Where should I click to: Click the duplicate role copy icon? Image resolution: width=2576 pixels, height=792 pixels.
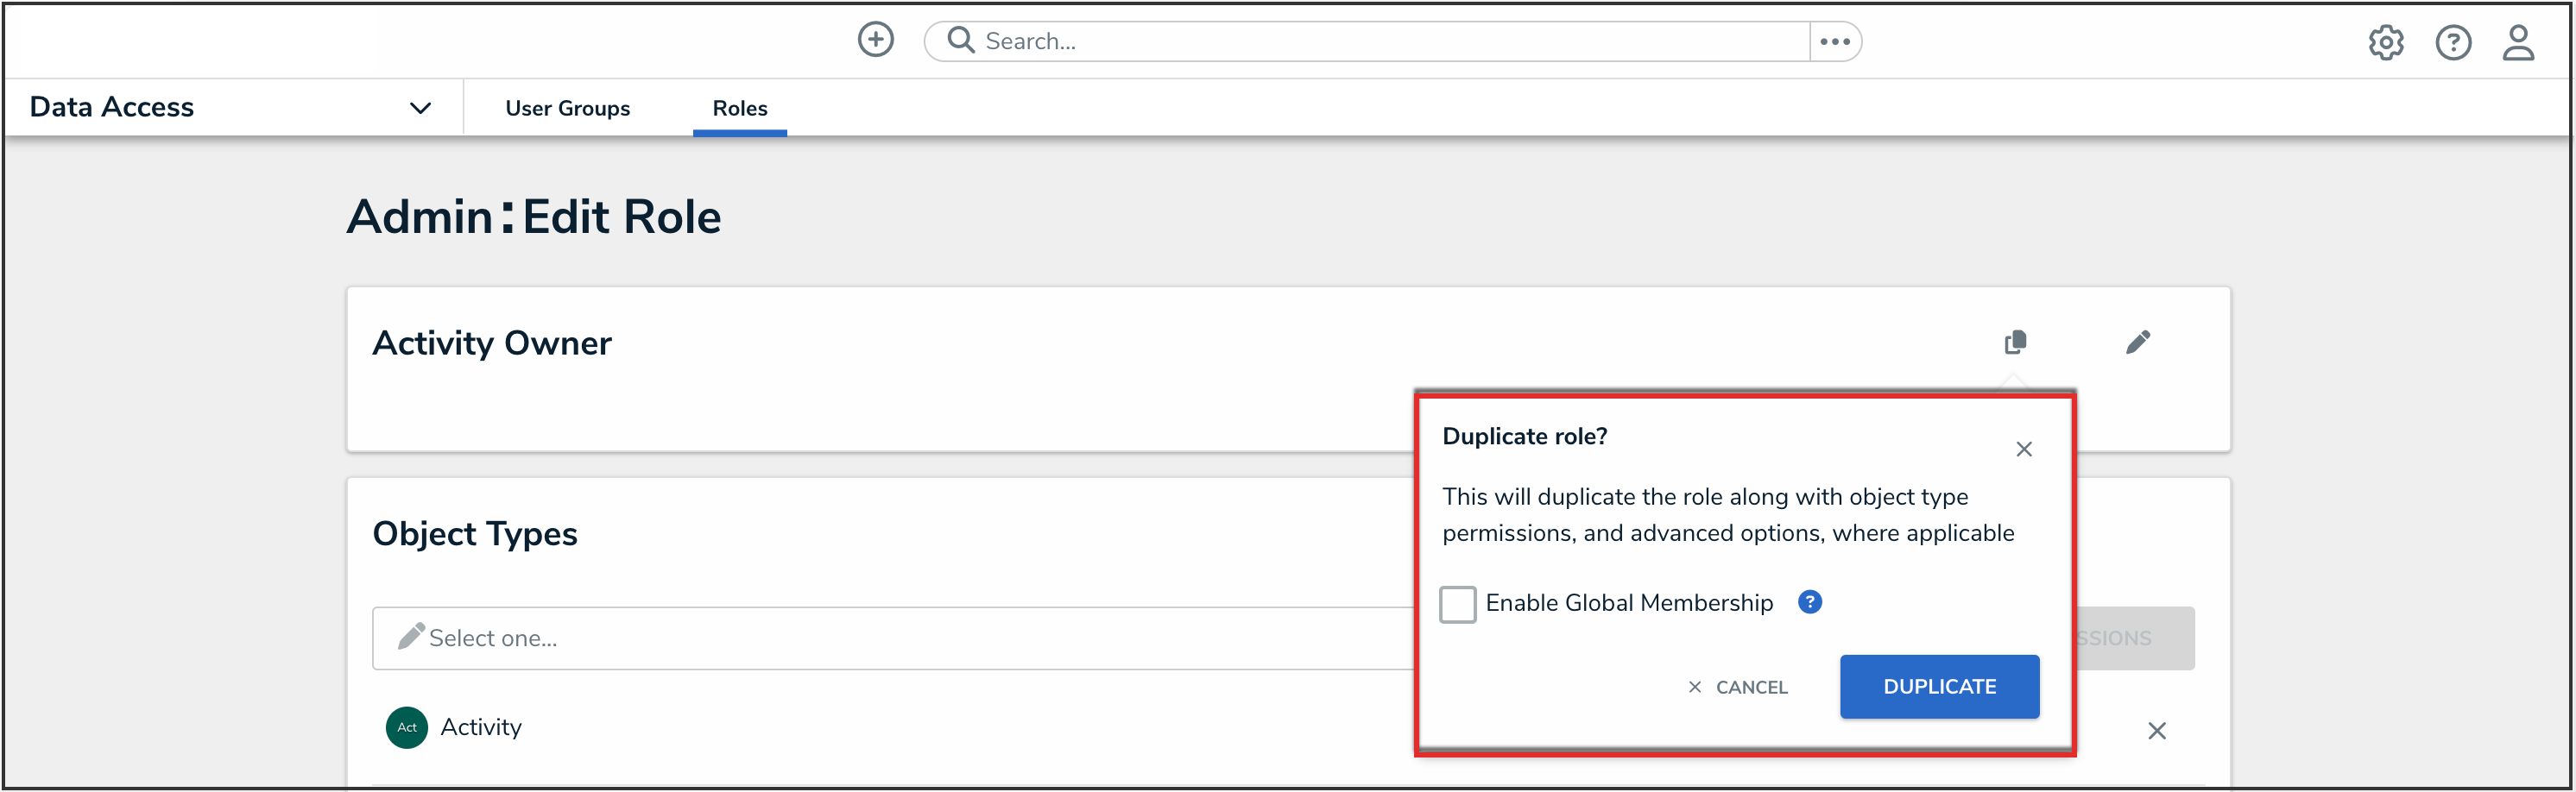coord(2015,342)
